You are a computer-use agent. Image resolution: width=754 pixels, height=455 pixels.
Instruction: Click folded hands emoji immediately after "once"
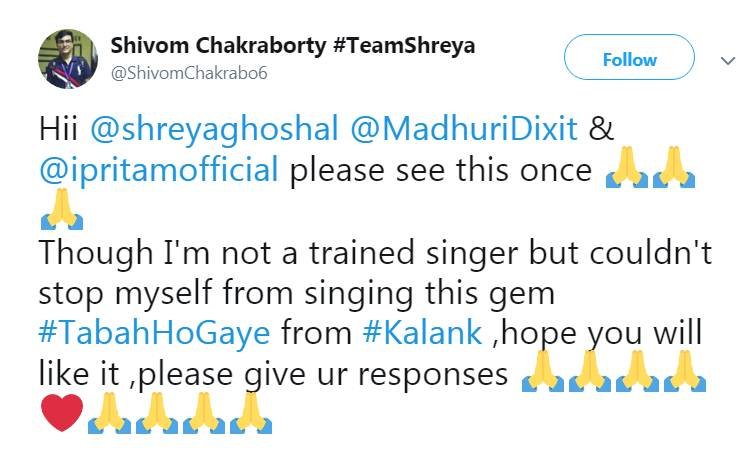click(x=627, y=172)
